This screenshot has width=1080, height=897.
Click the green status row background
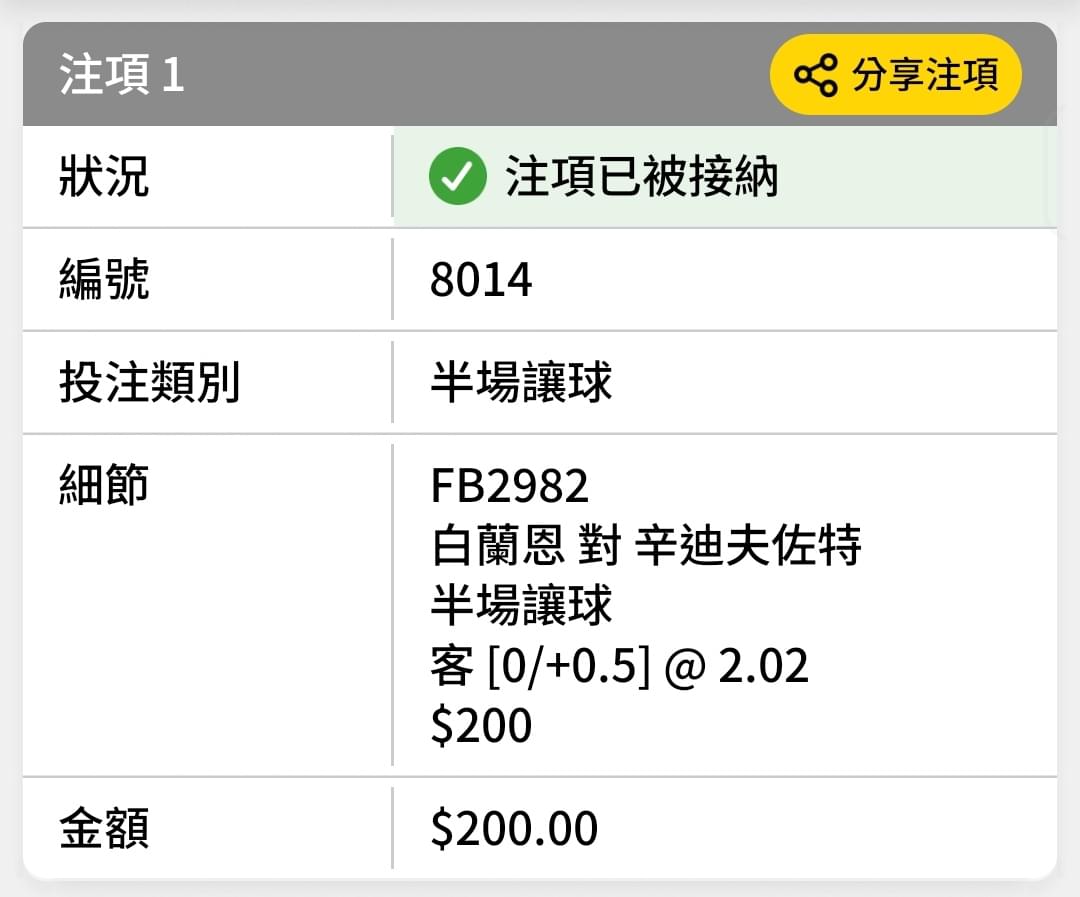pos(725,176)
